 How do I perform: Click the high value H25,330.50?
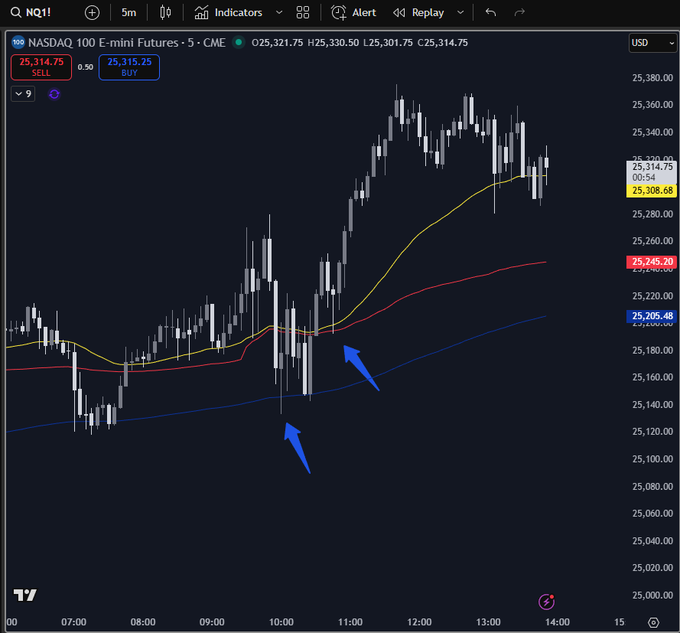tap(333, 42)
